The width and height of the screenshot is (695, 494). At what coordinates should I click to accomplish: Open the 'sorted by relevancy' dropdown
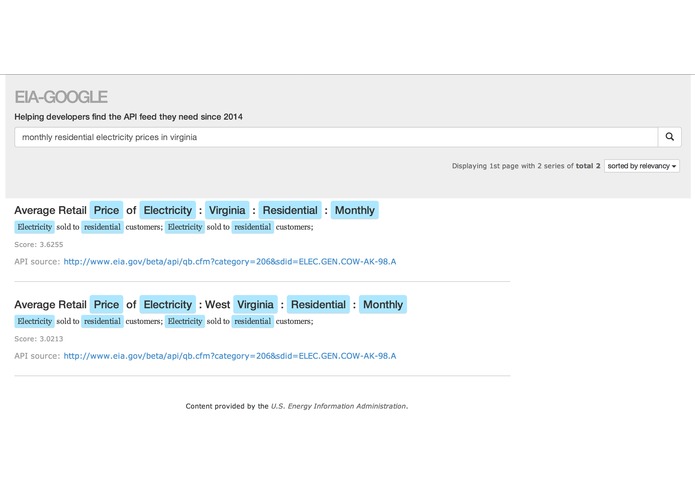[x=641, y=166]
